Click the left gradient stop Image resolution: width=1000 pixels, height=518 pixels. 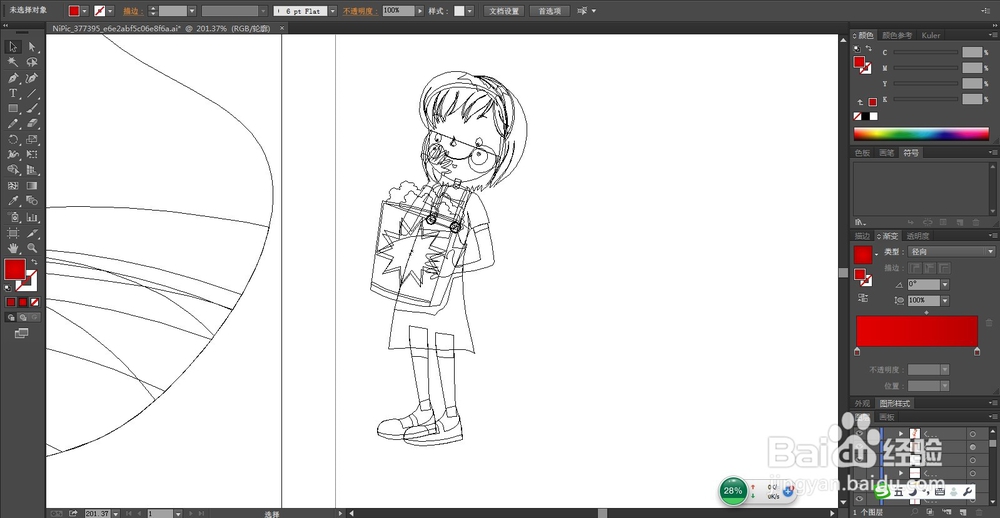coord(857,352)
